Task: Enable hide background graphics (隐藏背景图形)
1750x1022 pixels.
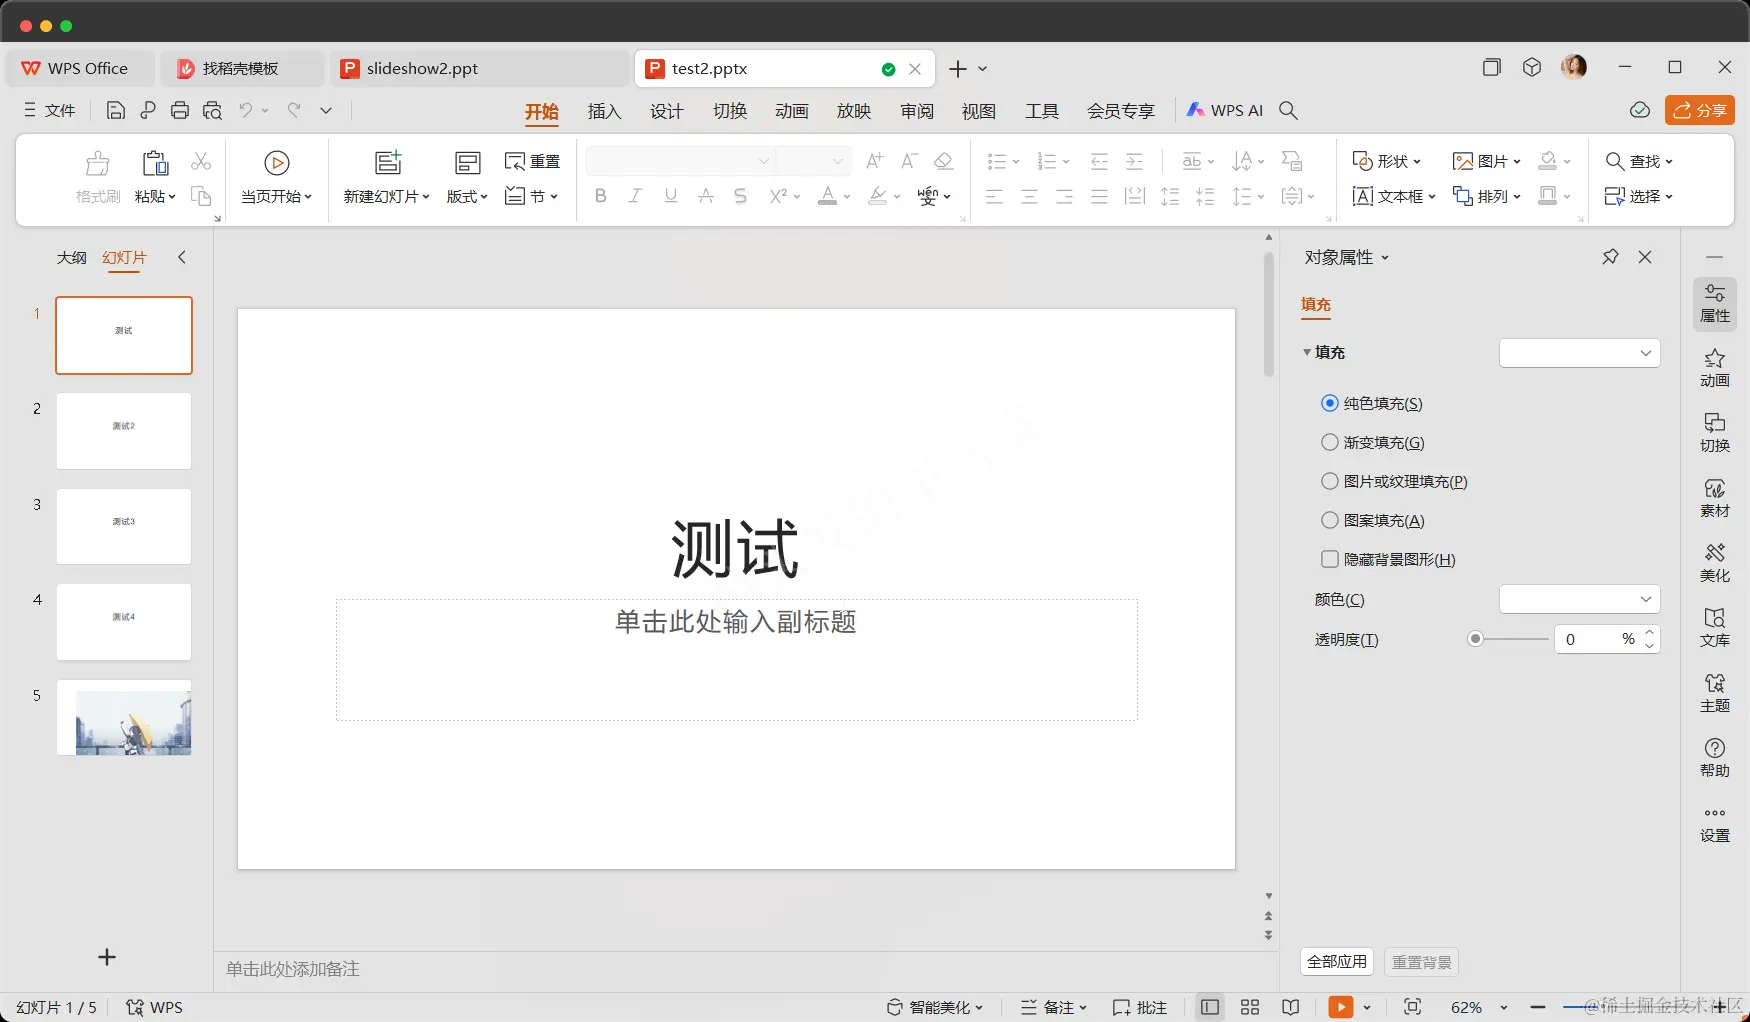Action: (1330, 559)
